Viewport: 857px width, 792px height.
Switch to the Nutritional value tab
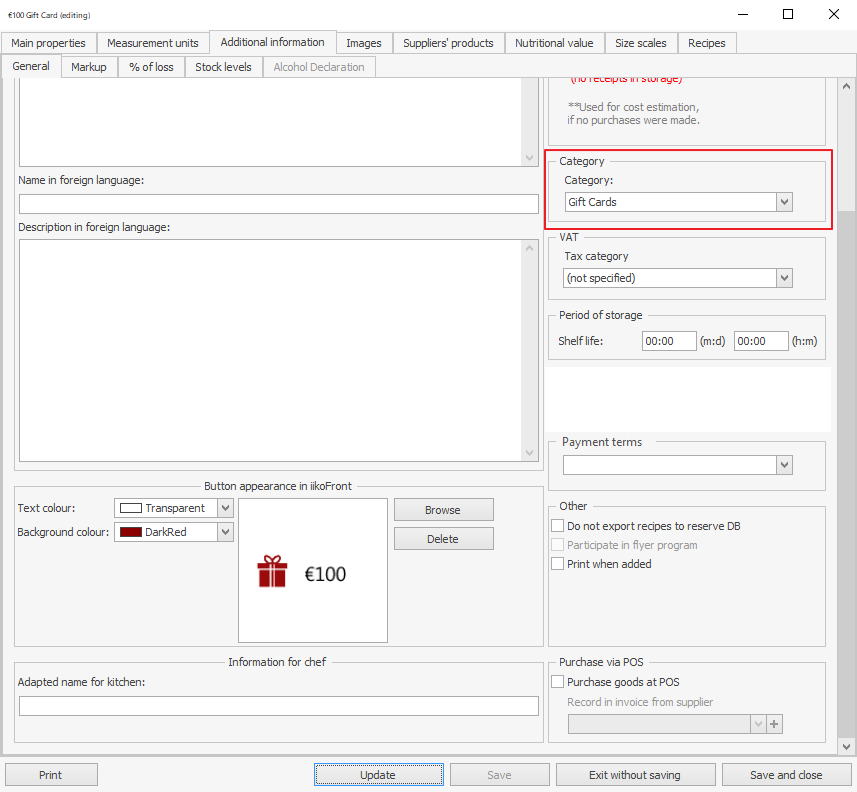click(x=554, y=43)
